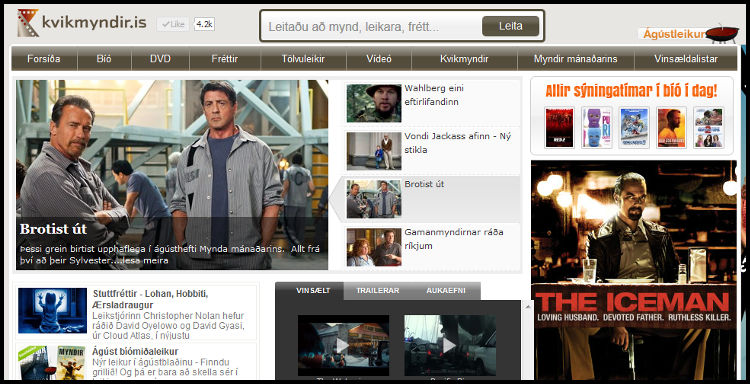Focus the 'Leitaðu að mynd' search field
Image resolution: width=750 pixels, height=384 pixels.
pos(372,26)
